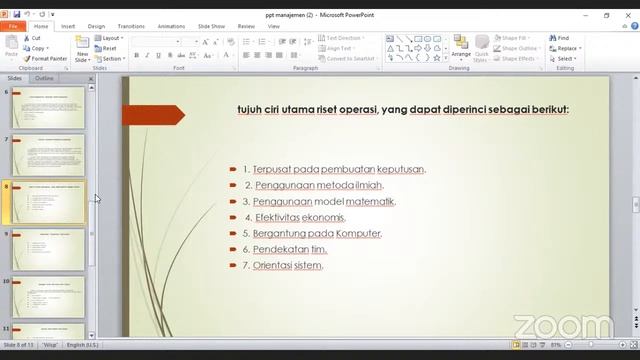
Task: Select the Text Box shape icon
Action: pos(390,39)
